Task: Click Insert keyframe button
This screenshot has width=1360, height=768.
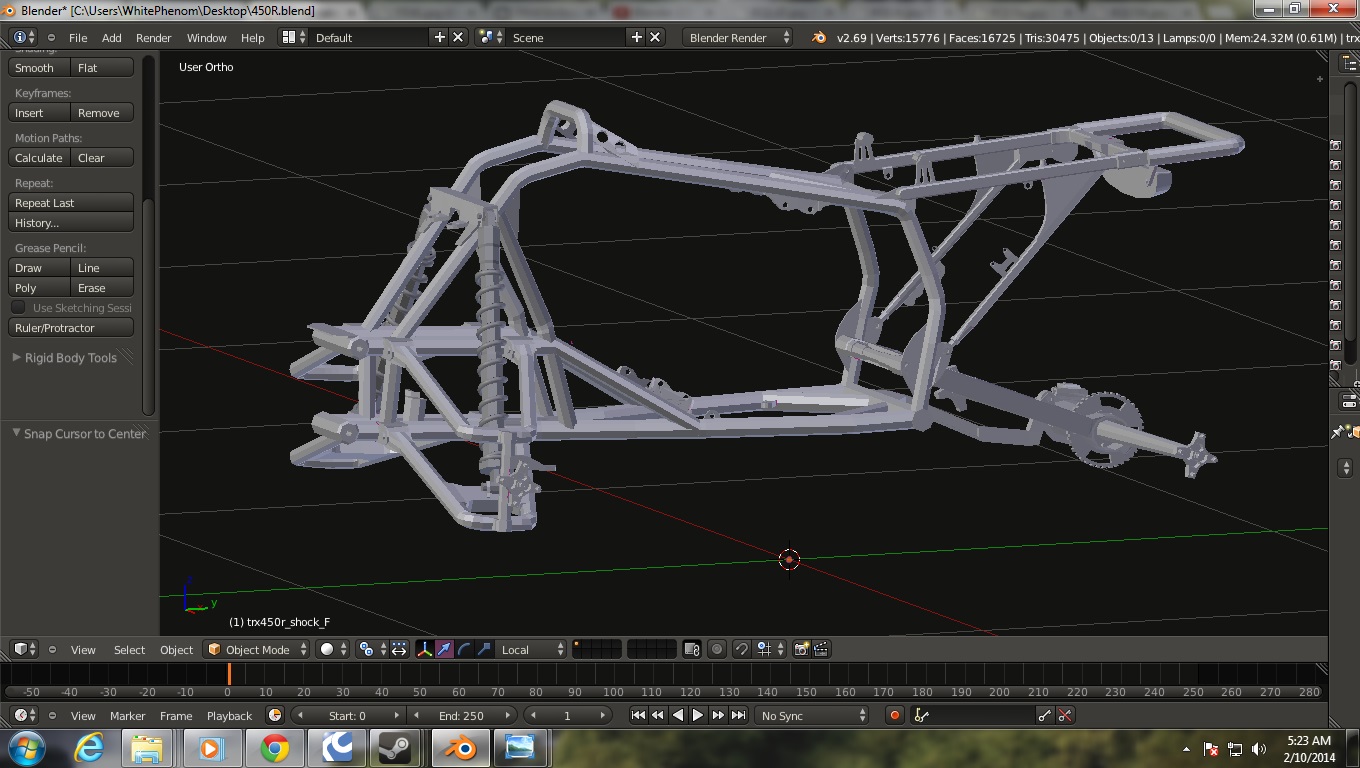Action: pyautogui.click(x=39, y=113)
